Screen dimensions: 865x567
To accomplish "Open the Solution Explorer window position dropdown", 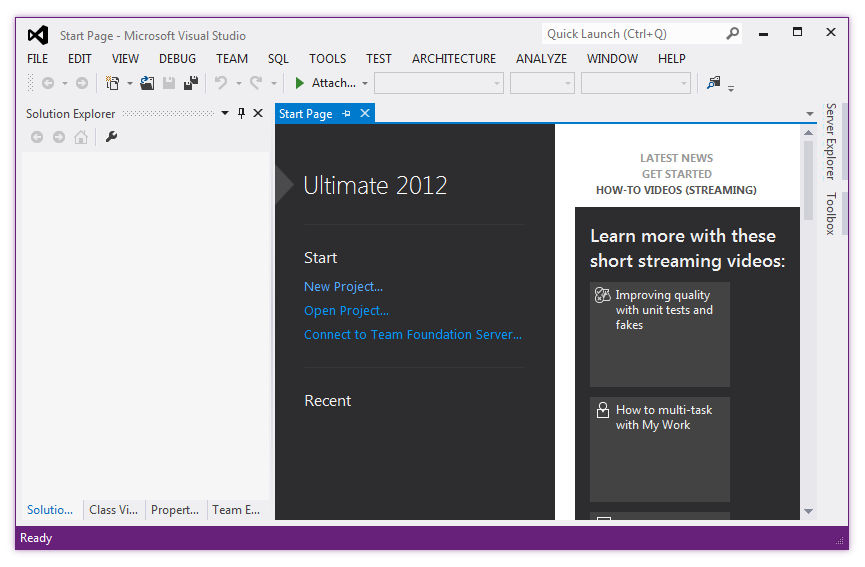I will pyautogui.click(x=225, y=114).
